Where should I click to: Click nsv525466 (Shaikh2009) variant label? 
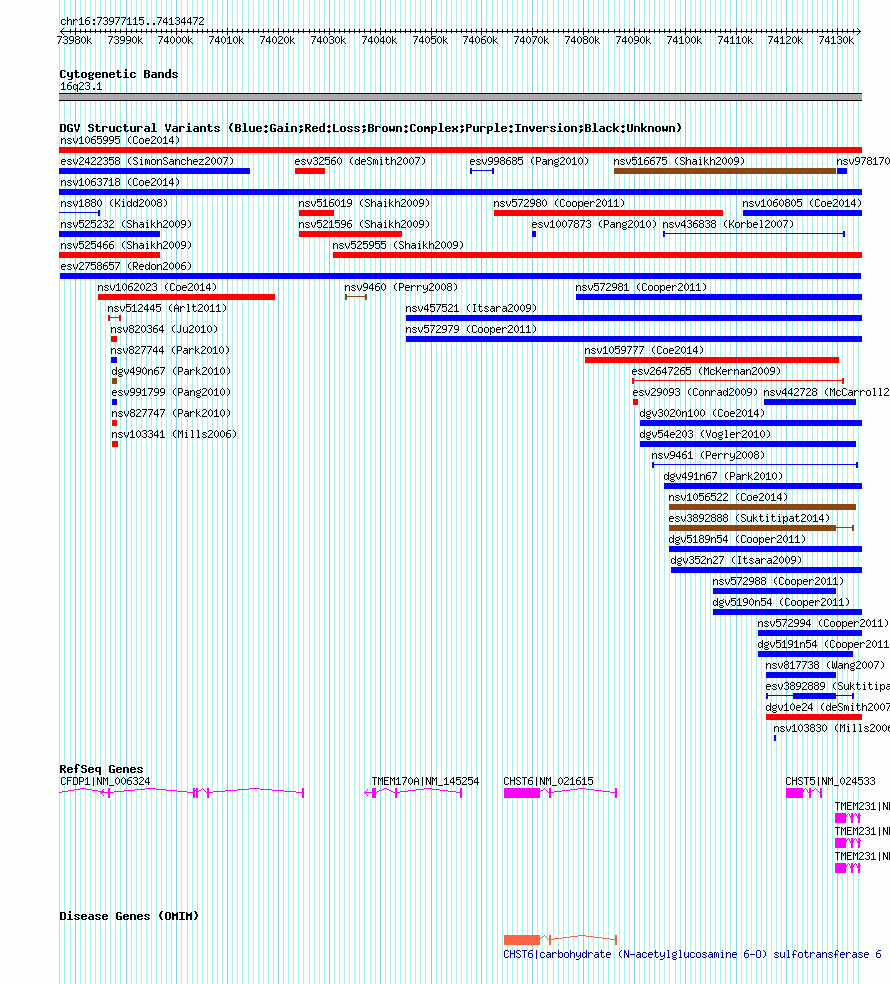pyautogui.click(x=126, y=245)
